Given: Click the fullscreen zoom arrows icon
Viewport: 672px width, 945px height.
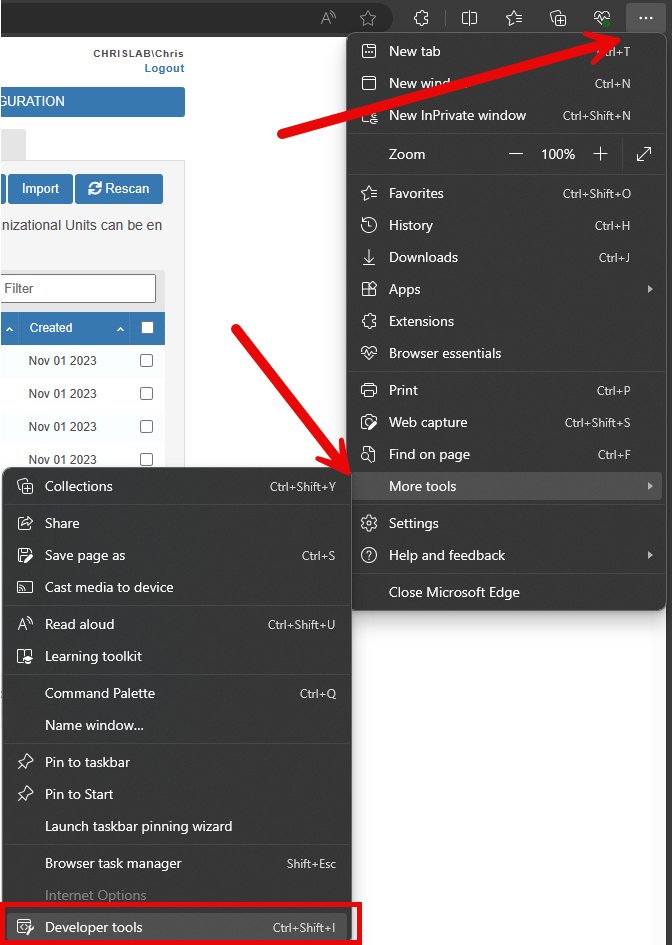Looking at the screenshot, I should click(644, 154).
